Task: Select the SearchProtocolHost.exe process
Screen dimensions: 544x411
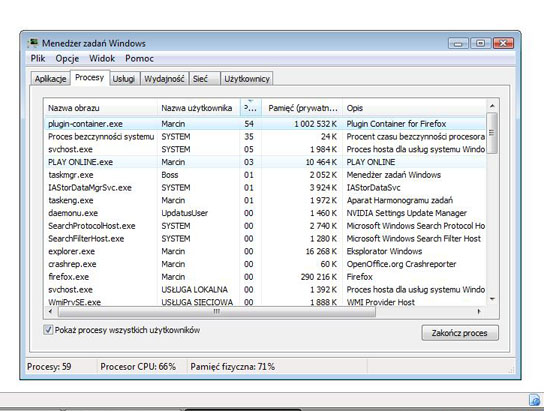Action: (265, 226)
